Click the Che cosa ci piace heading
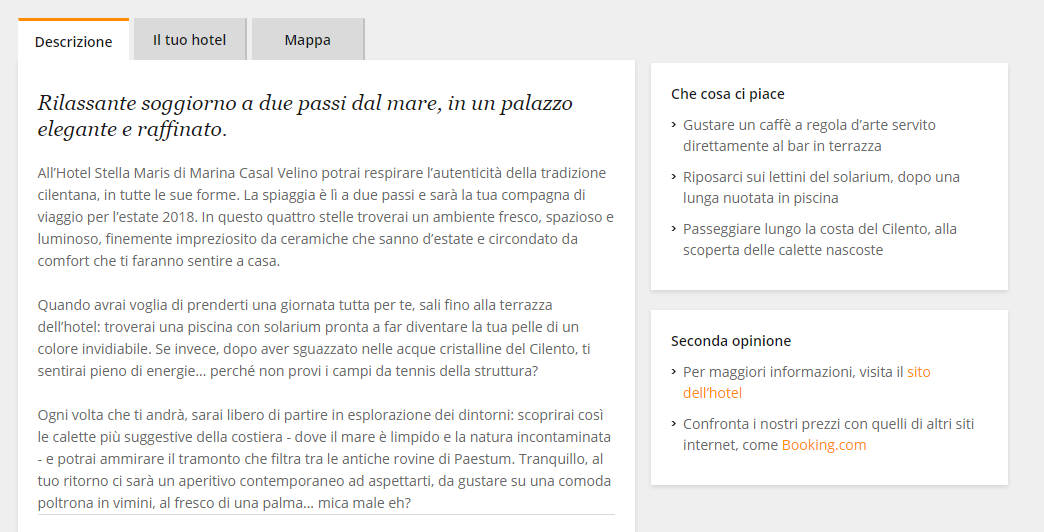This screenshot has width=1044, height=532. tap(727, 94)
